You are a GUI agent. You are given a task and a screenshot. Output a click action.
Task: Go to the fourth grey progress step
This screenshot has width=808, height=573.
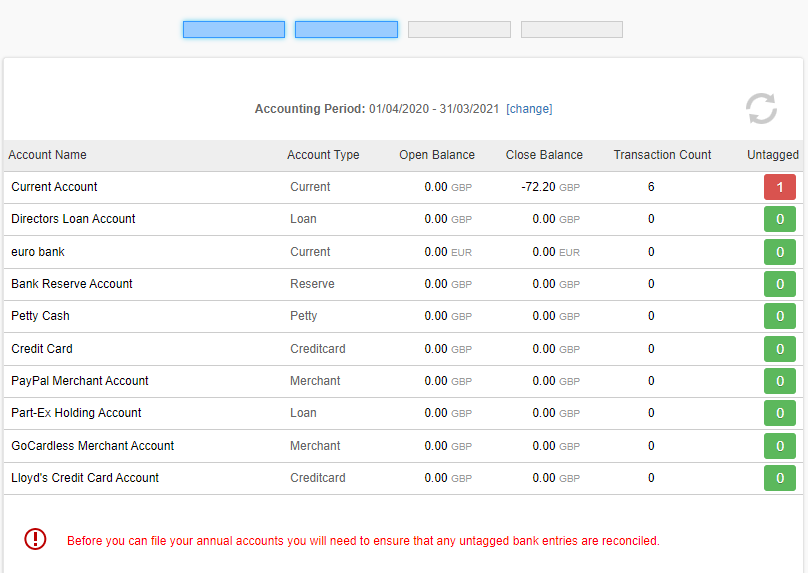pos(572,30)
